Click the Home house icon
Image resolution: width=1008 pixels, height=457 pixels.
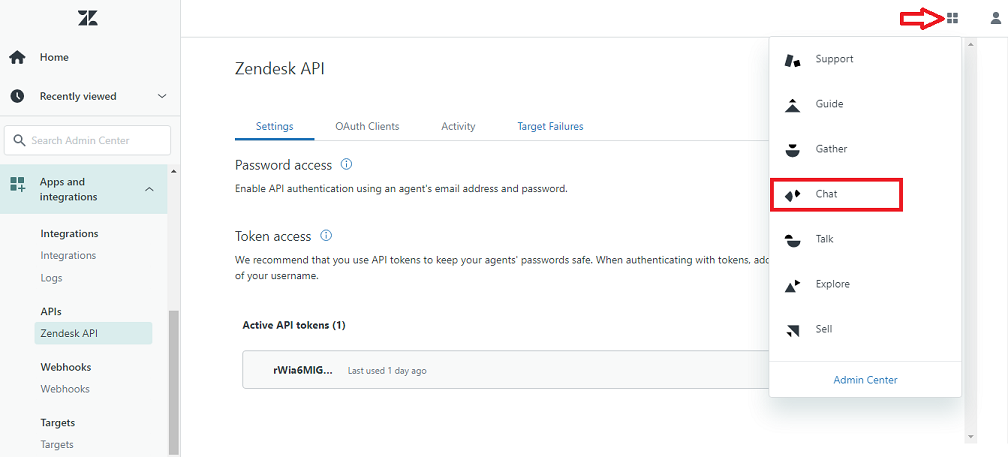click(17, 57)
